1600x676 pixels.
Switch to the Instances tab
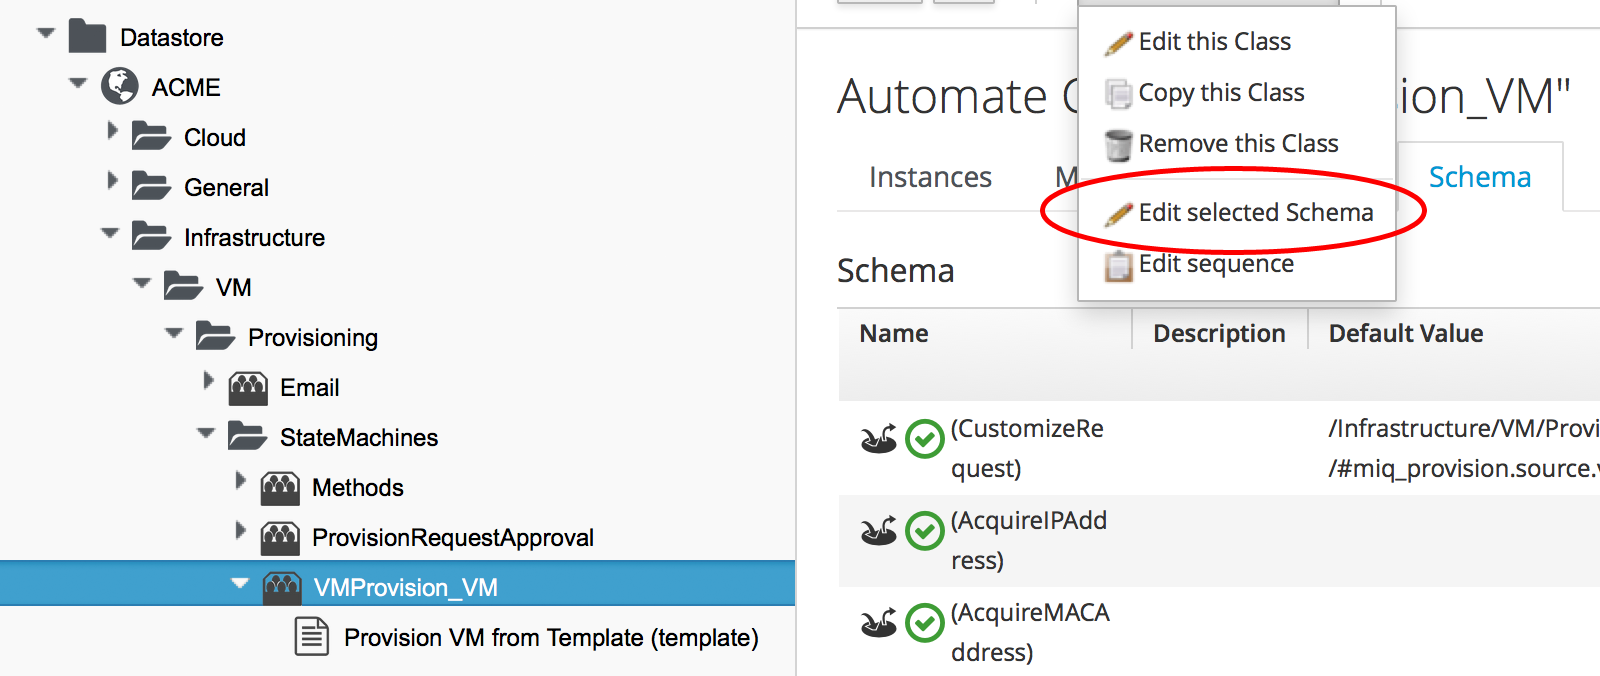pyautogui.click(x=930, y=177)
